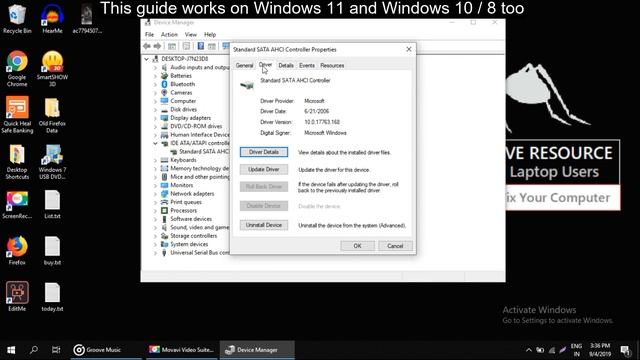640x360 pixels.
Task: Expand the Keyboards tree node
Action: coord(155,160)
